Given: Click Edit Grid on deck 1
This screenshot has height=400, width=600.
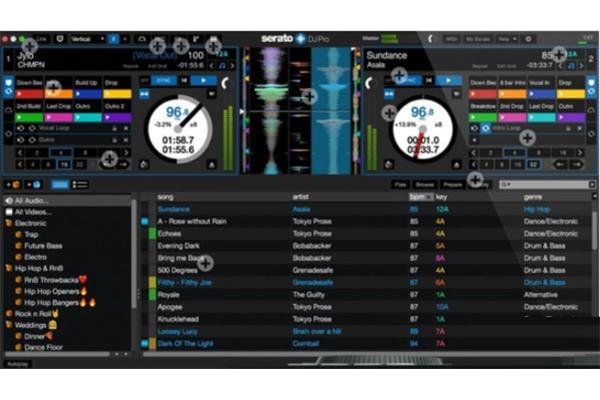Looking at the screenshot, I should coord(157,66).
